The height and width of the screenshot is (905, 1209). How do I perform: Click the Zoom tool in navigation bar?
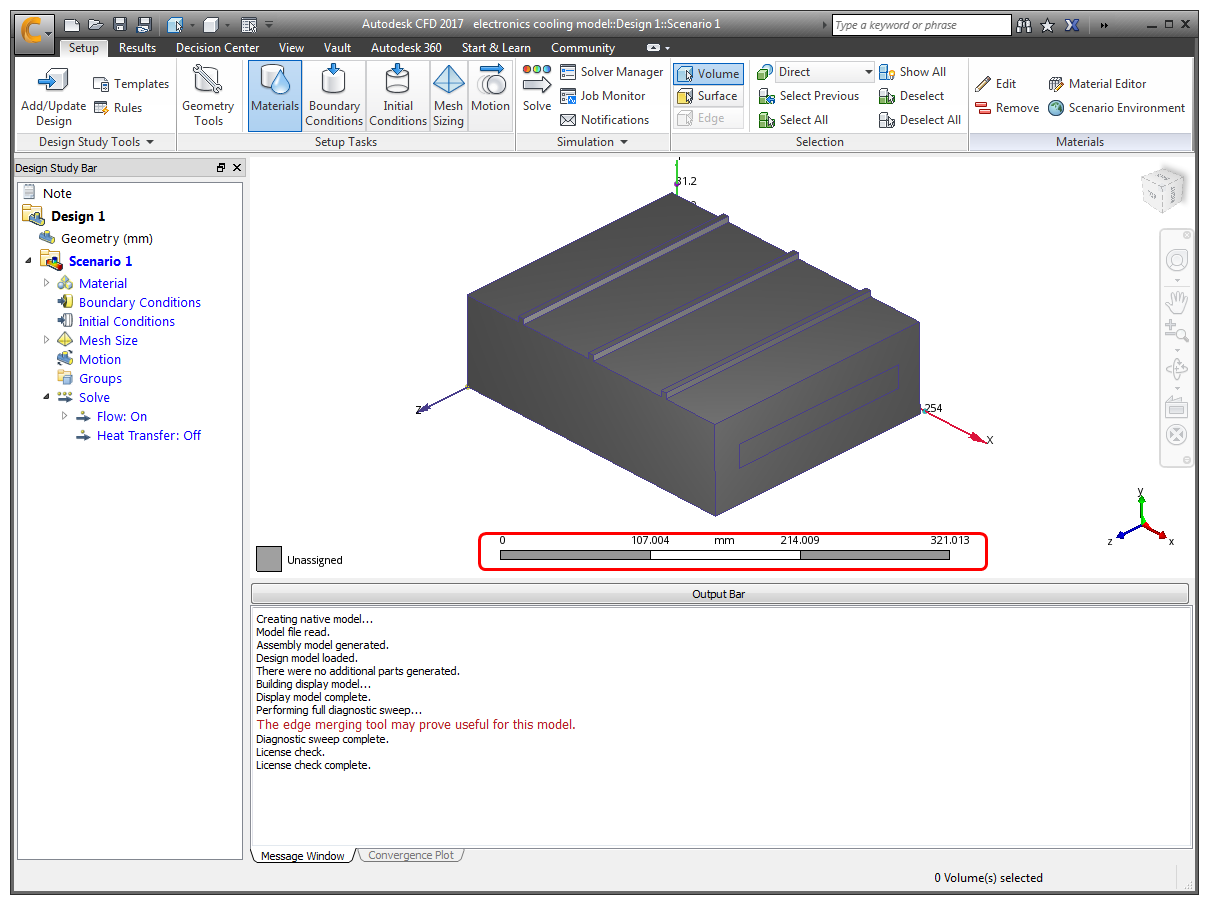[x=1177, y=333]
